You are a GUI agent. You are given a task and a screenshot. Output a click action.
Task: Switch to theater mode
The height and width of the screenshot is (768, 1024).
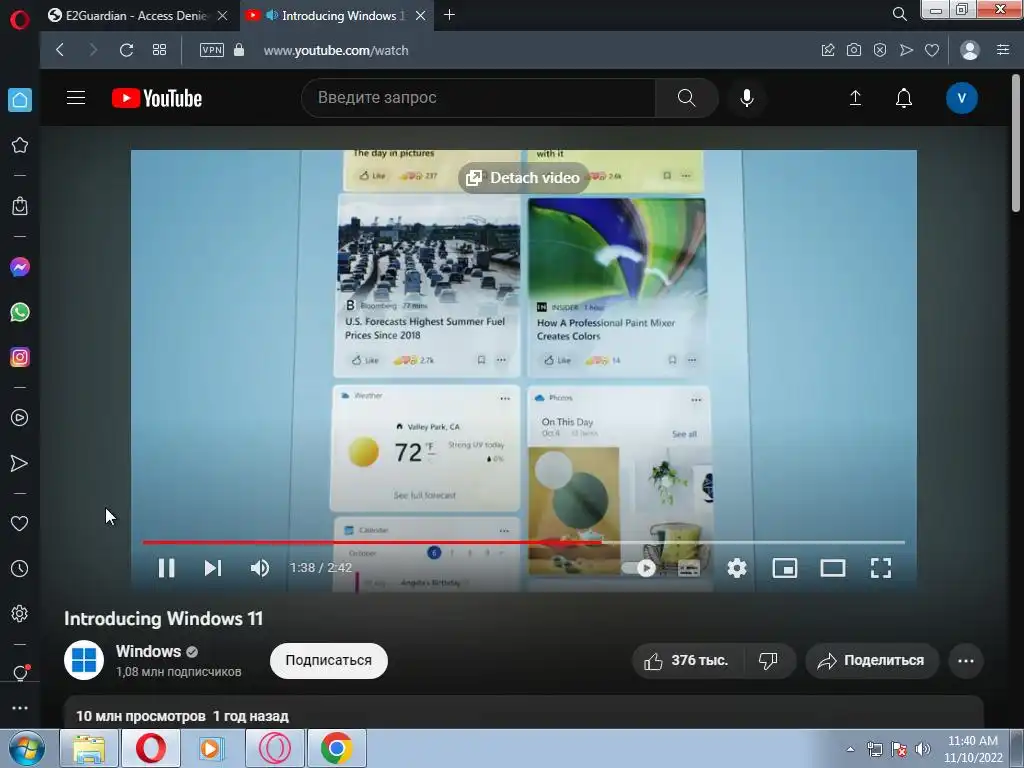click(833, 568)
